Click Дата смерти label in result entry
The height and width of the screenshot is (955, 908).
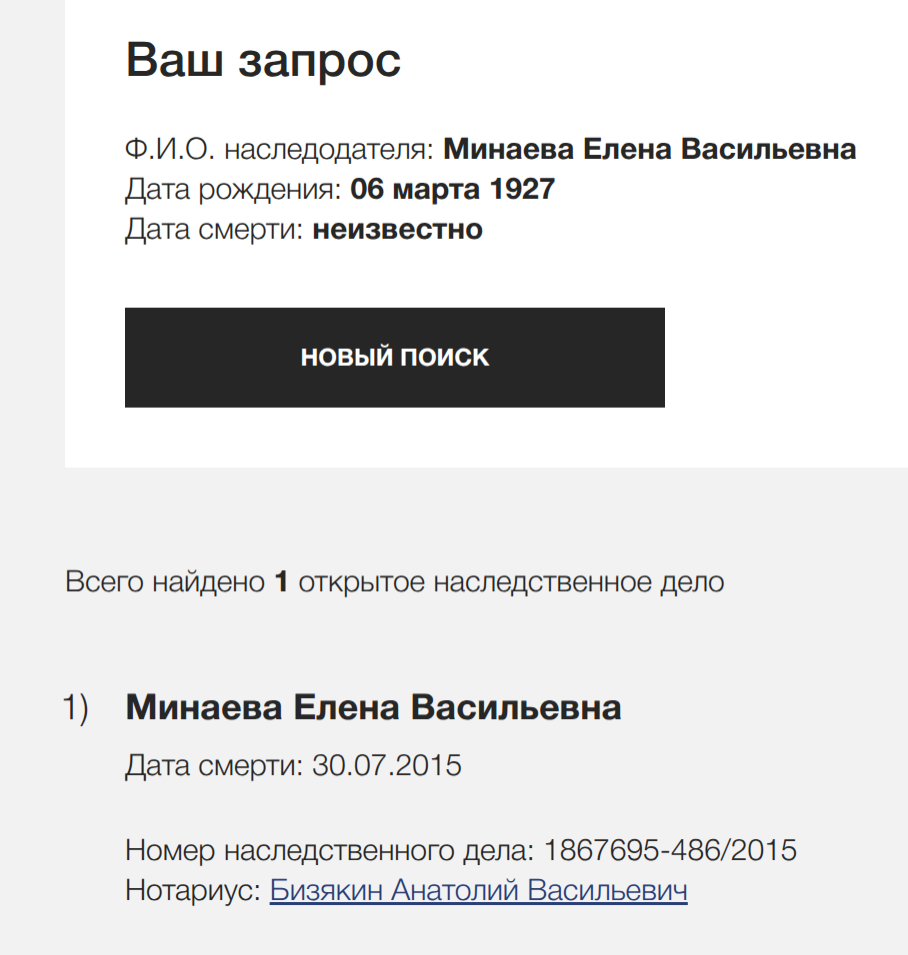pos(214,766)
